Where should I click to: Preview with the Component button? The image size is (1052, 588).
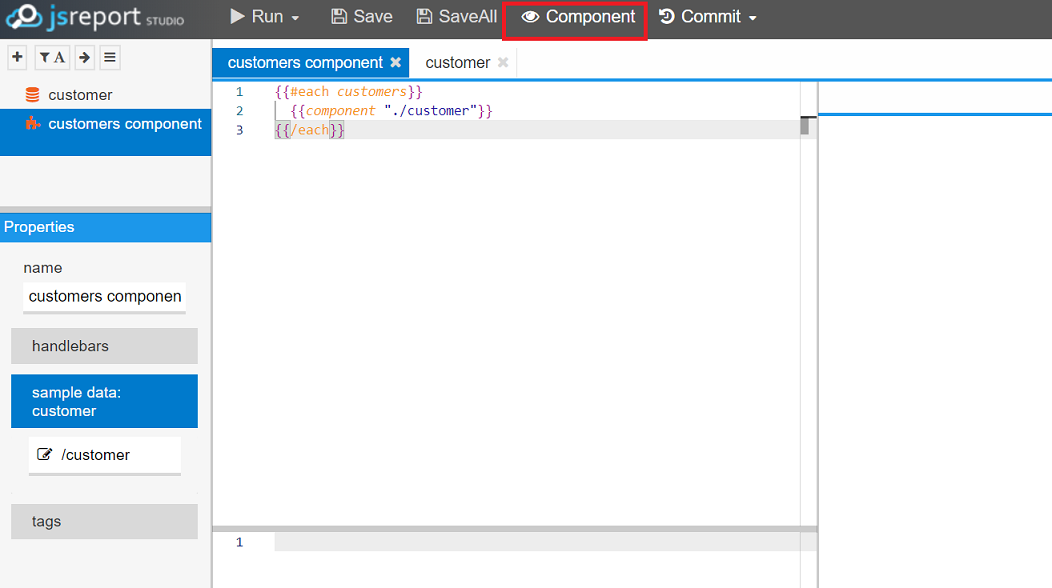pos(578,17)
